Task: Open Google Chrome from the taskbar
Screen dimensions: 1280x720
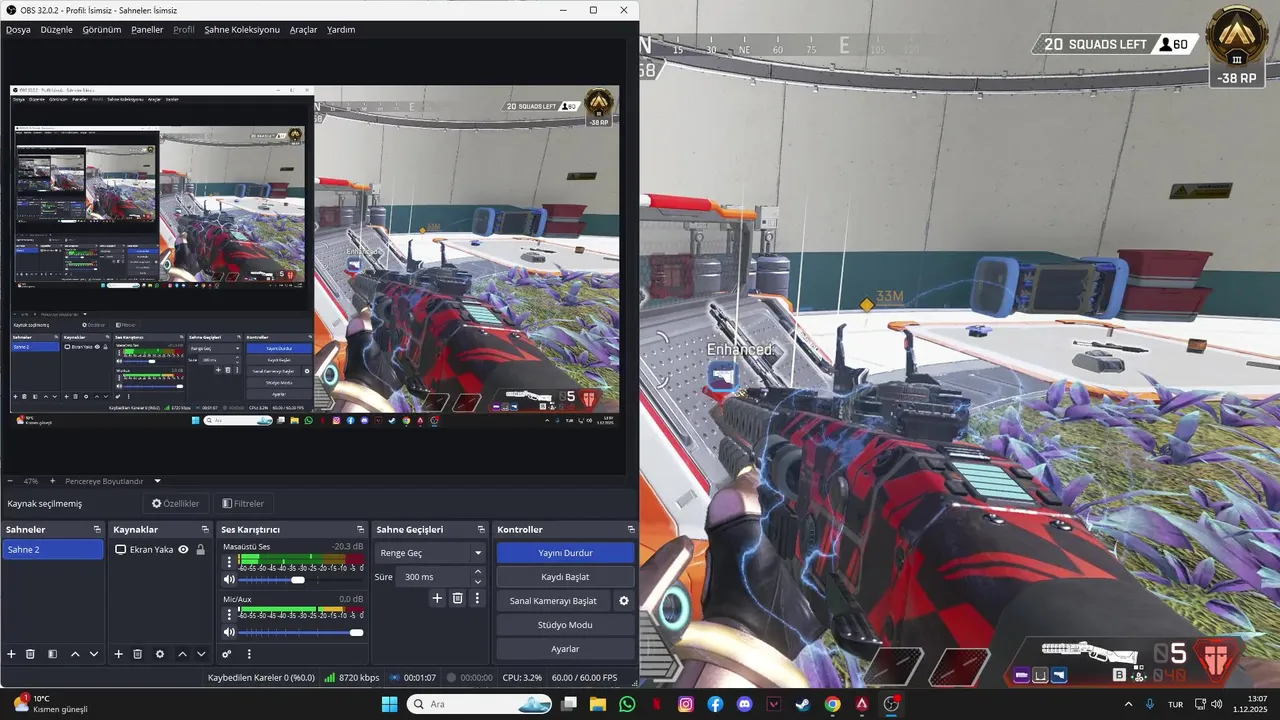Action: point(832,704)
